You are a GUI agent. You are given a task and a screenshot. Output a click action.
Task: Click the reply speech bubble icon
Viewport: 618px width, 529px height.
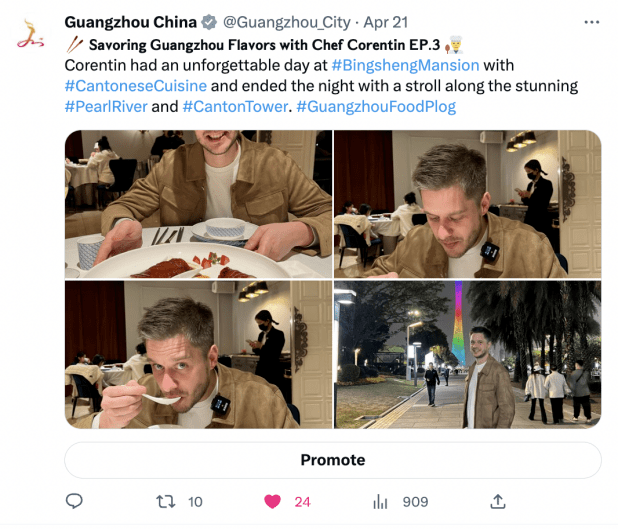pyautogui.click(x=74, y=501)
